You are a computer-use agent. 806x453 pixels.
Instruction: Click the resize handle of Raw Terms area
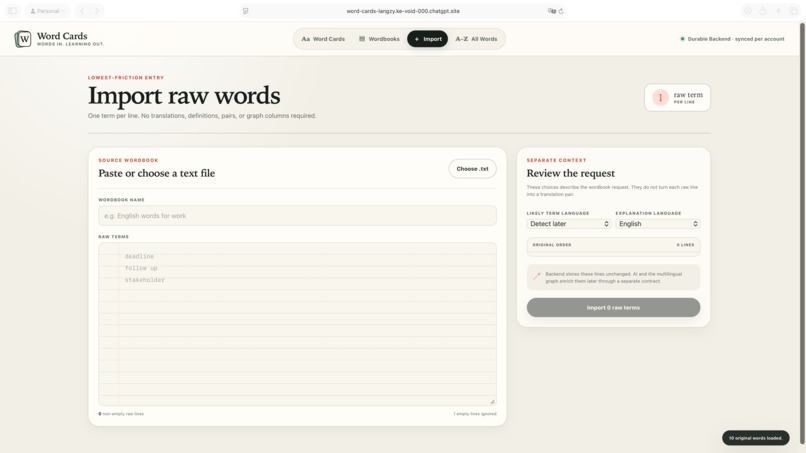[x=492, y=402]
